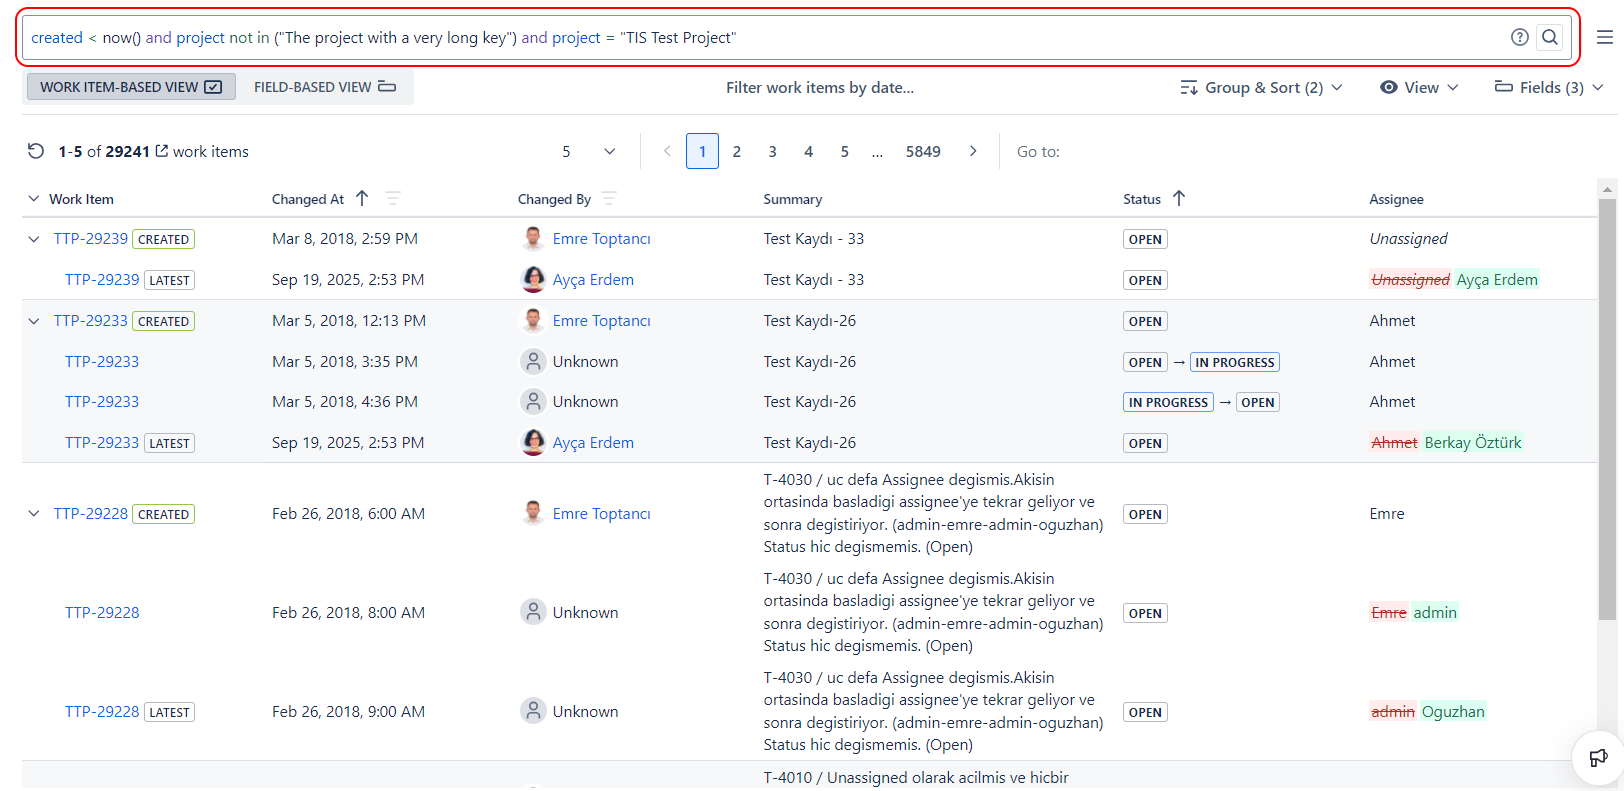Click the Filter work items by date field
The image size is (1624, 791).
819,87
